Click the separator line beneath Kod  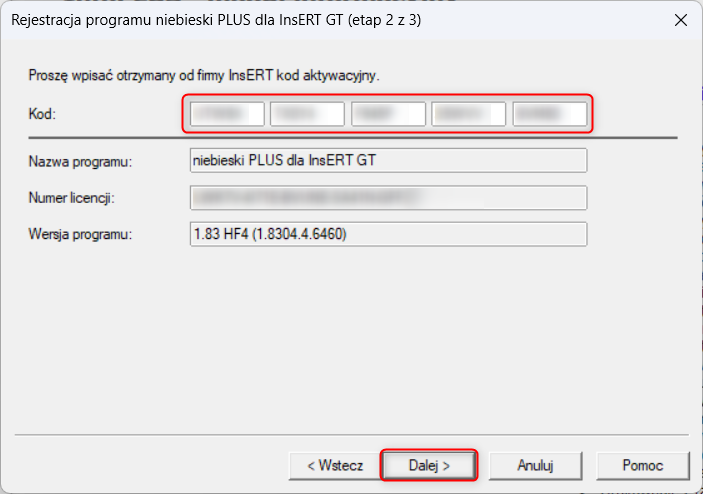(x=353, y=138)
